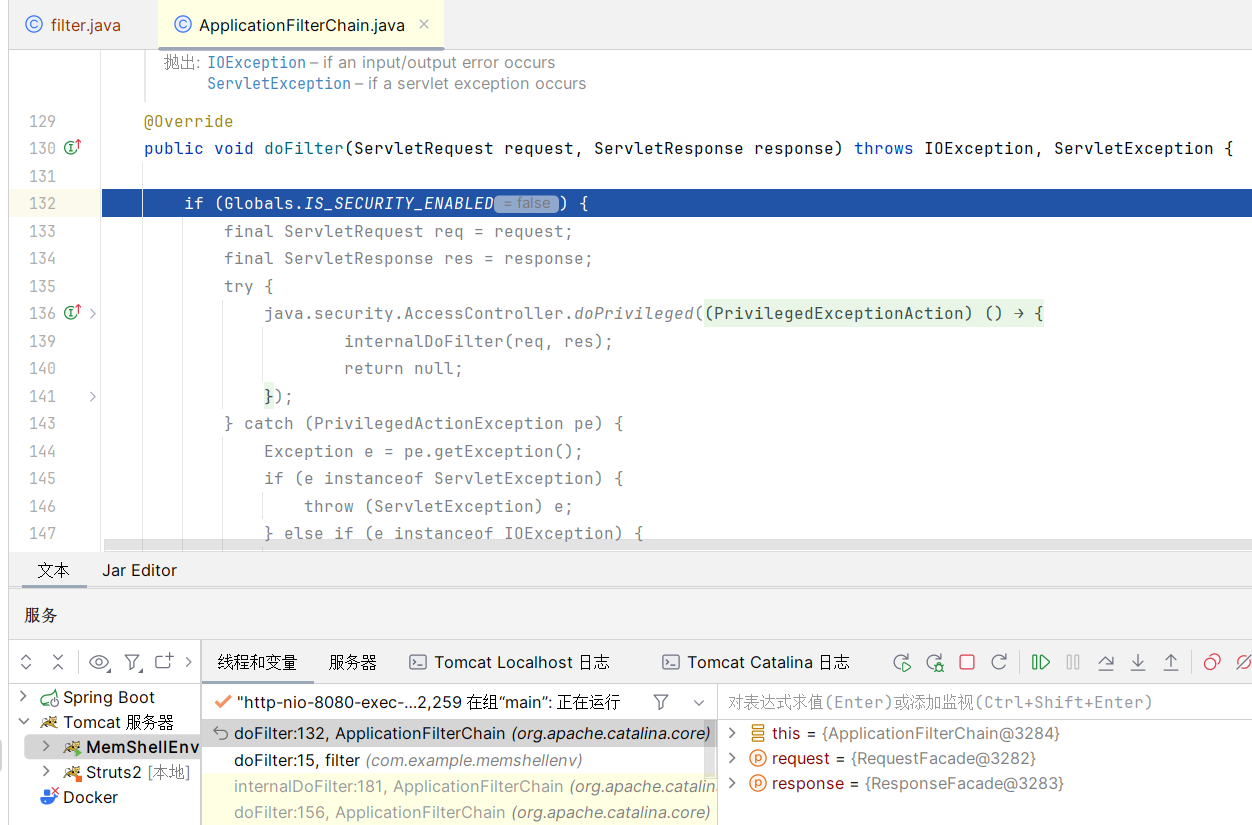This screenshot has height=825, width=1252.
Task: Select the Docker service item
Action: tap(78, 797)
